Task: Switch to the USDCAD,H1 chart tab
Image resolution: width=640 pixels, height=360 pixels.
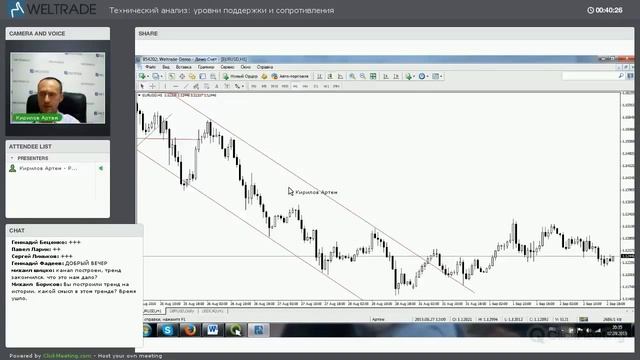Action: 213,311
